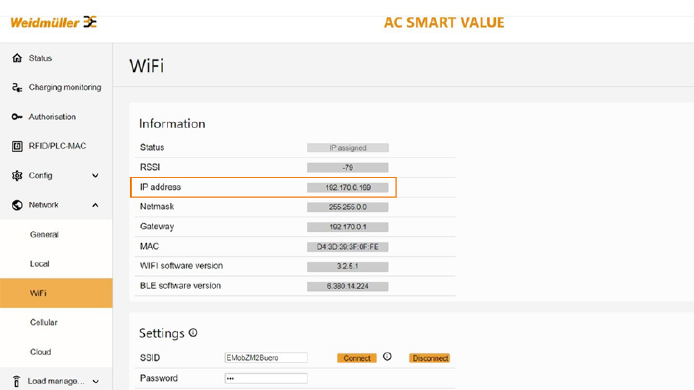This screenshot has width=694, height=390.
Task: Click the Settings section heading
Action: (162, 333)
